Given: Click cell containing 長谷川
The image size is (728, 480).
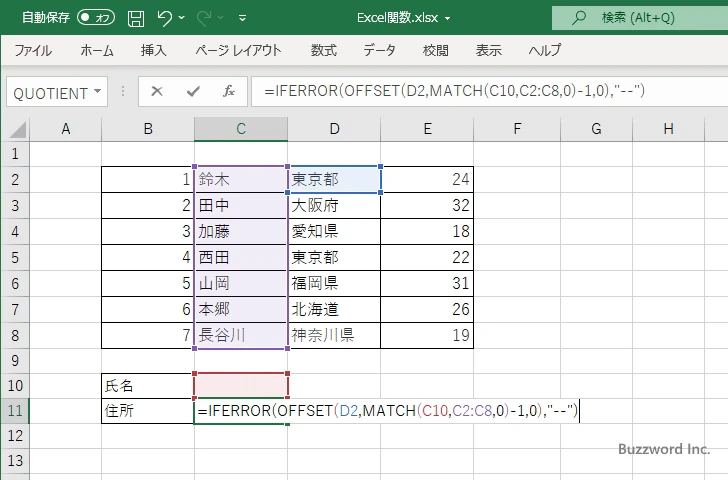Looking at the screenshot, I should [241, 335].
